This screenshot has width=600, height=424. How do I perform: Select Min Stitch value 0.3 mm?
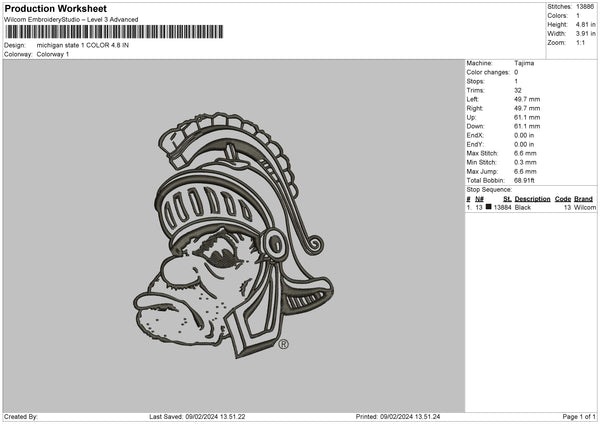(525, 162)
